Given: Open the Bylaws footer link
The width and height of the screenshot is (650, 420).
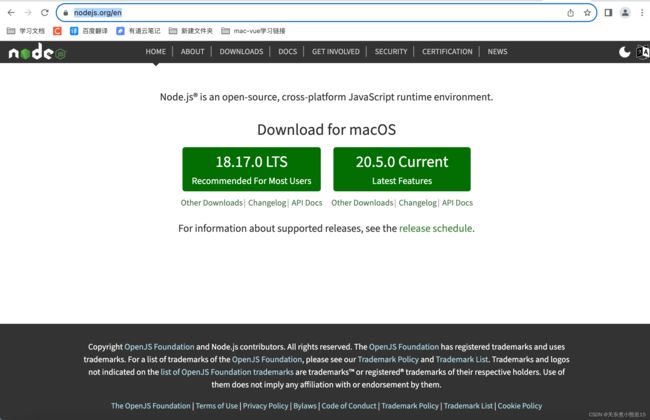Looking at the screenshot, I should pos(305,406).
